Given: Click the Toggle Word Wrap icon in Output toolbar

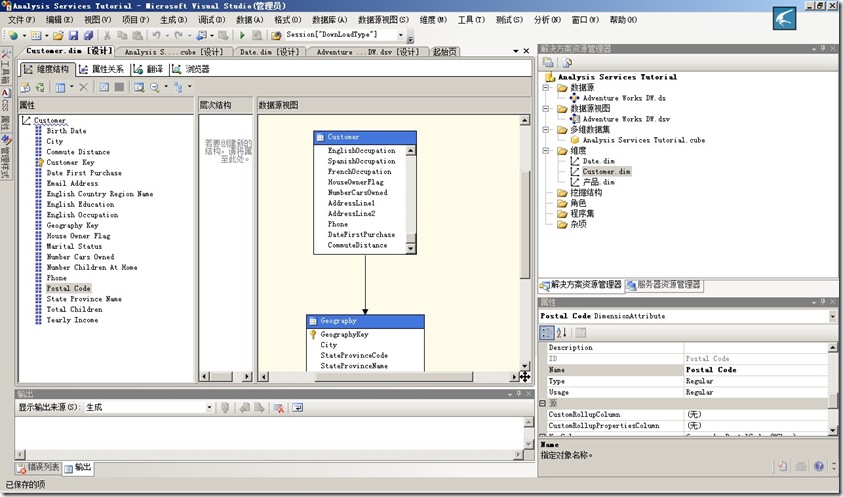Looking at the screenshot, I should (297, 408).
